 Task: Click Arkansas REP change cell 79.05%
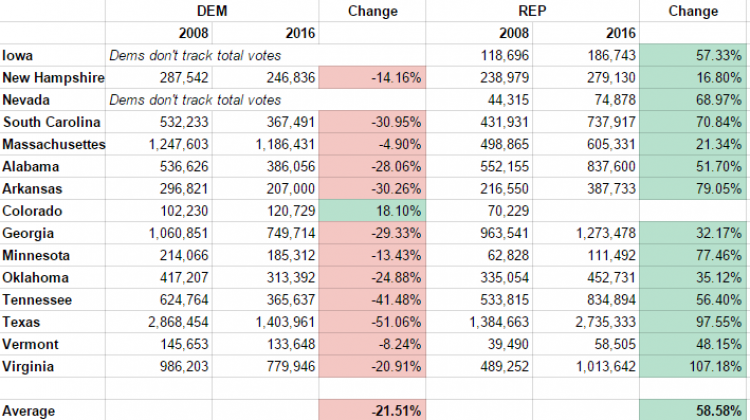[x=693, y=188]
